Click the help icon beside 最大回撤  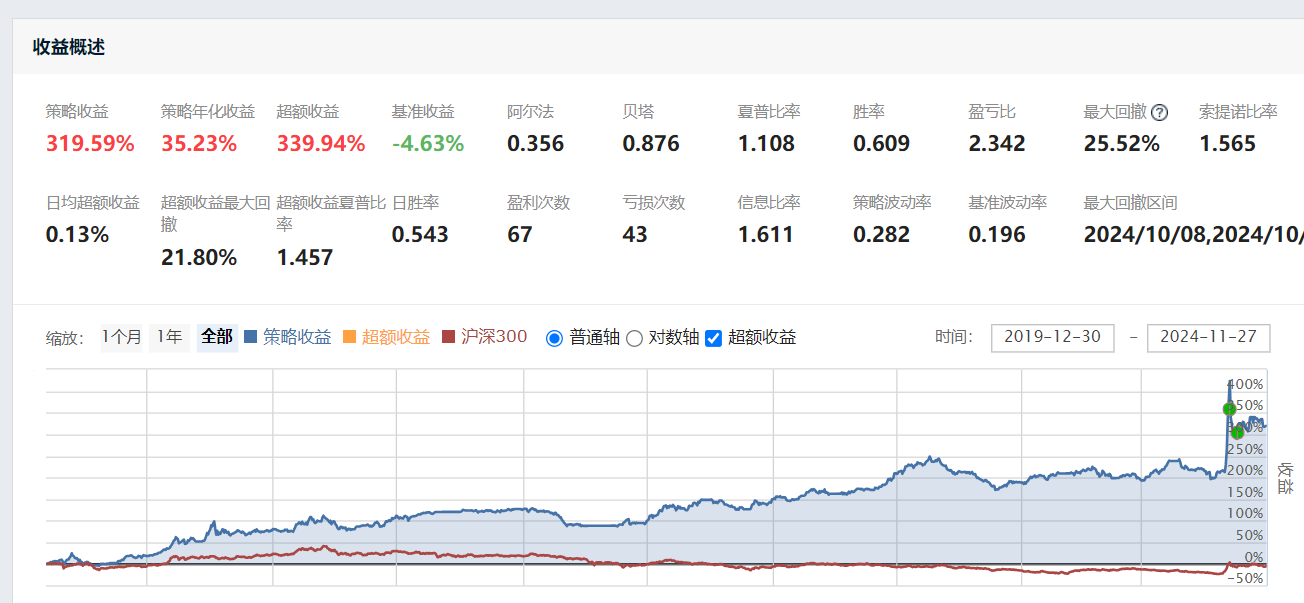point(1160,113)
